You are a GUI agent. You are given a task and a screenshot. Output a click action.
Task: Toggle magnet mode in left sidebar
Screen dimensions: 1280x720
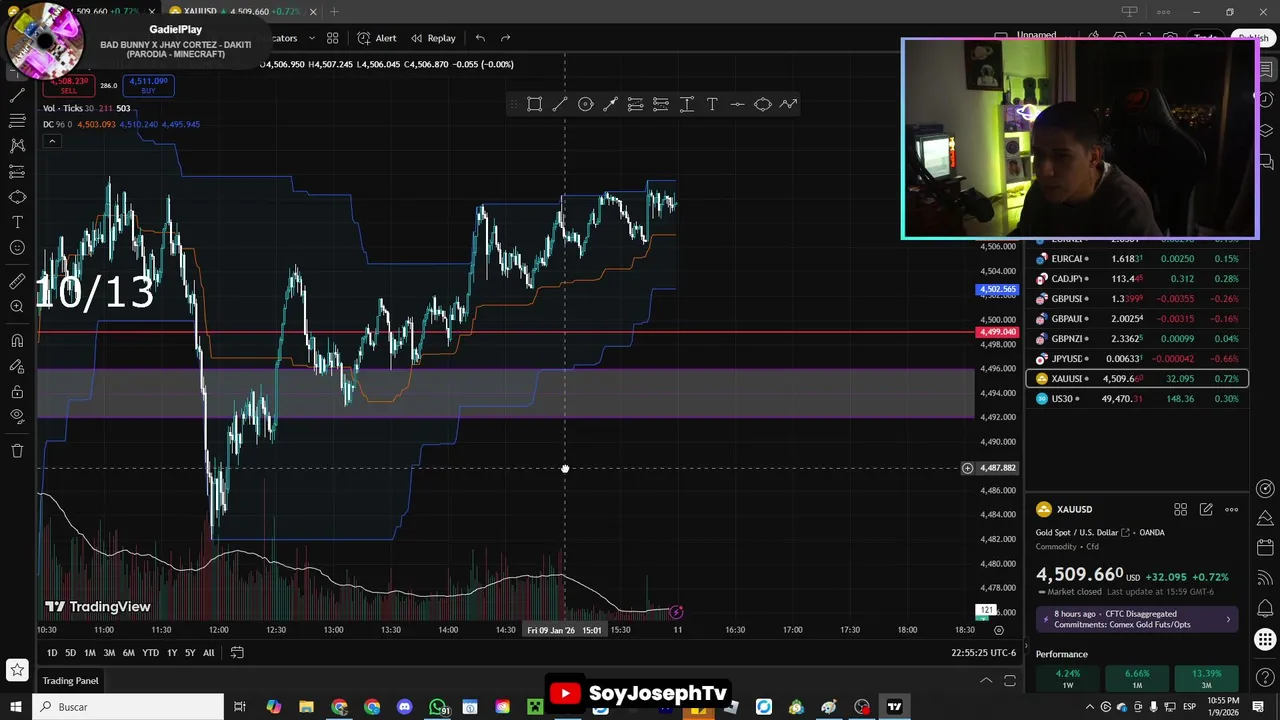(x=17, y=341)
